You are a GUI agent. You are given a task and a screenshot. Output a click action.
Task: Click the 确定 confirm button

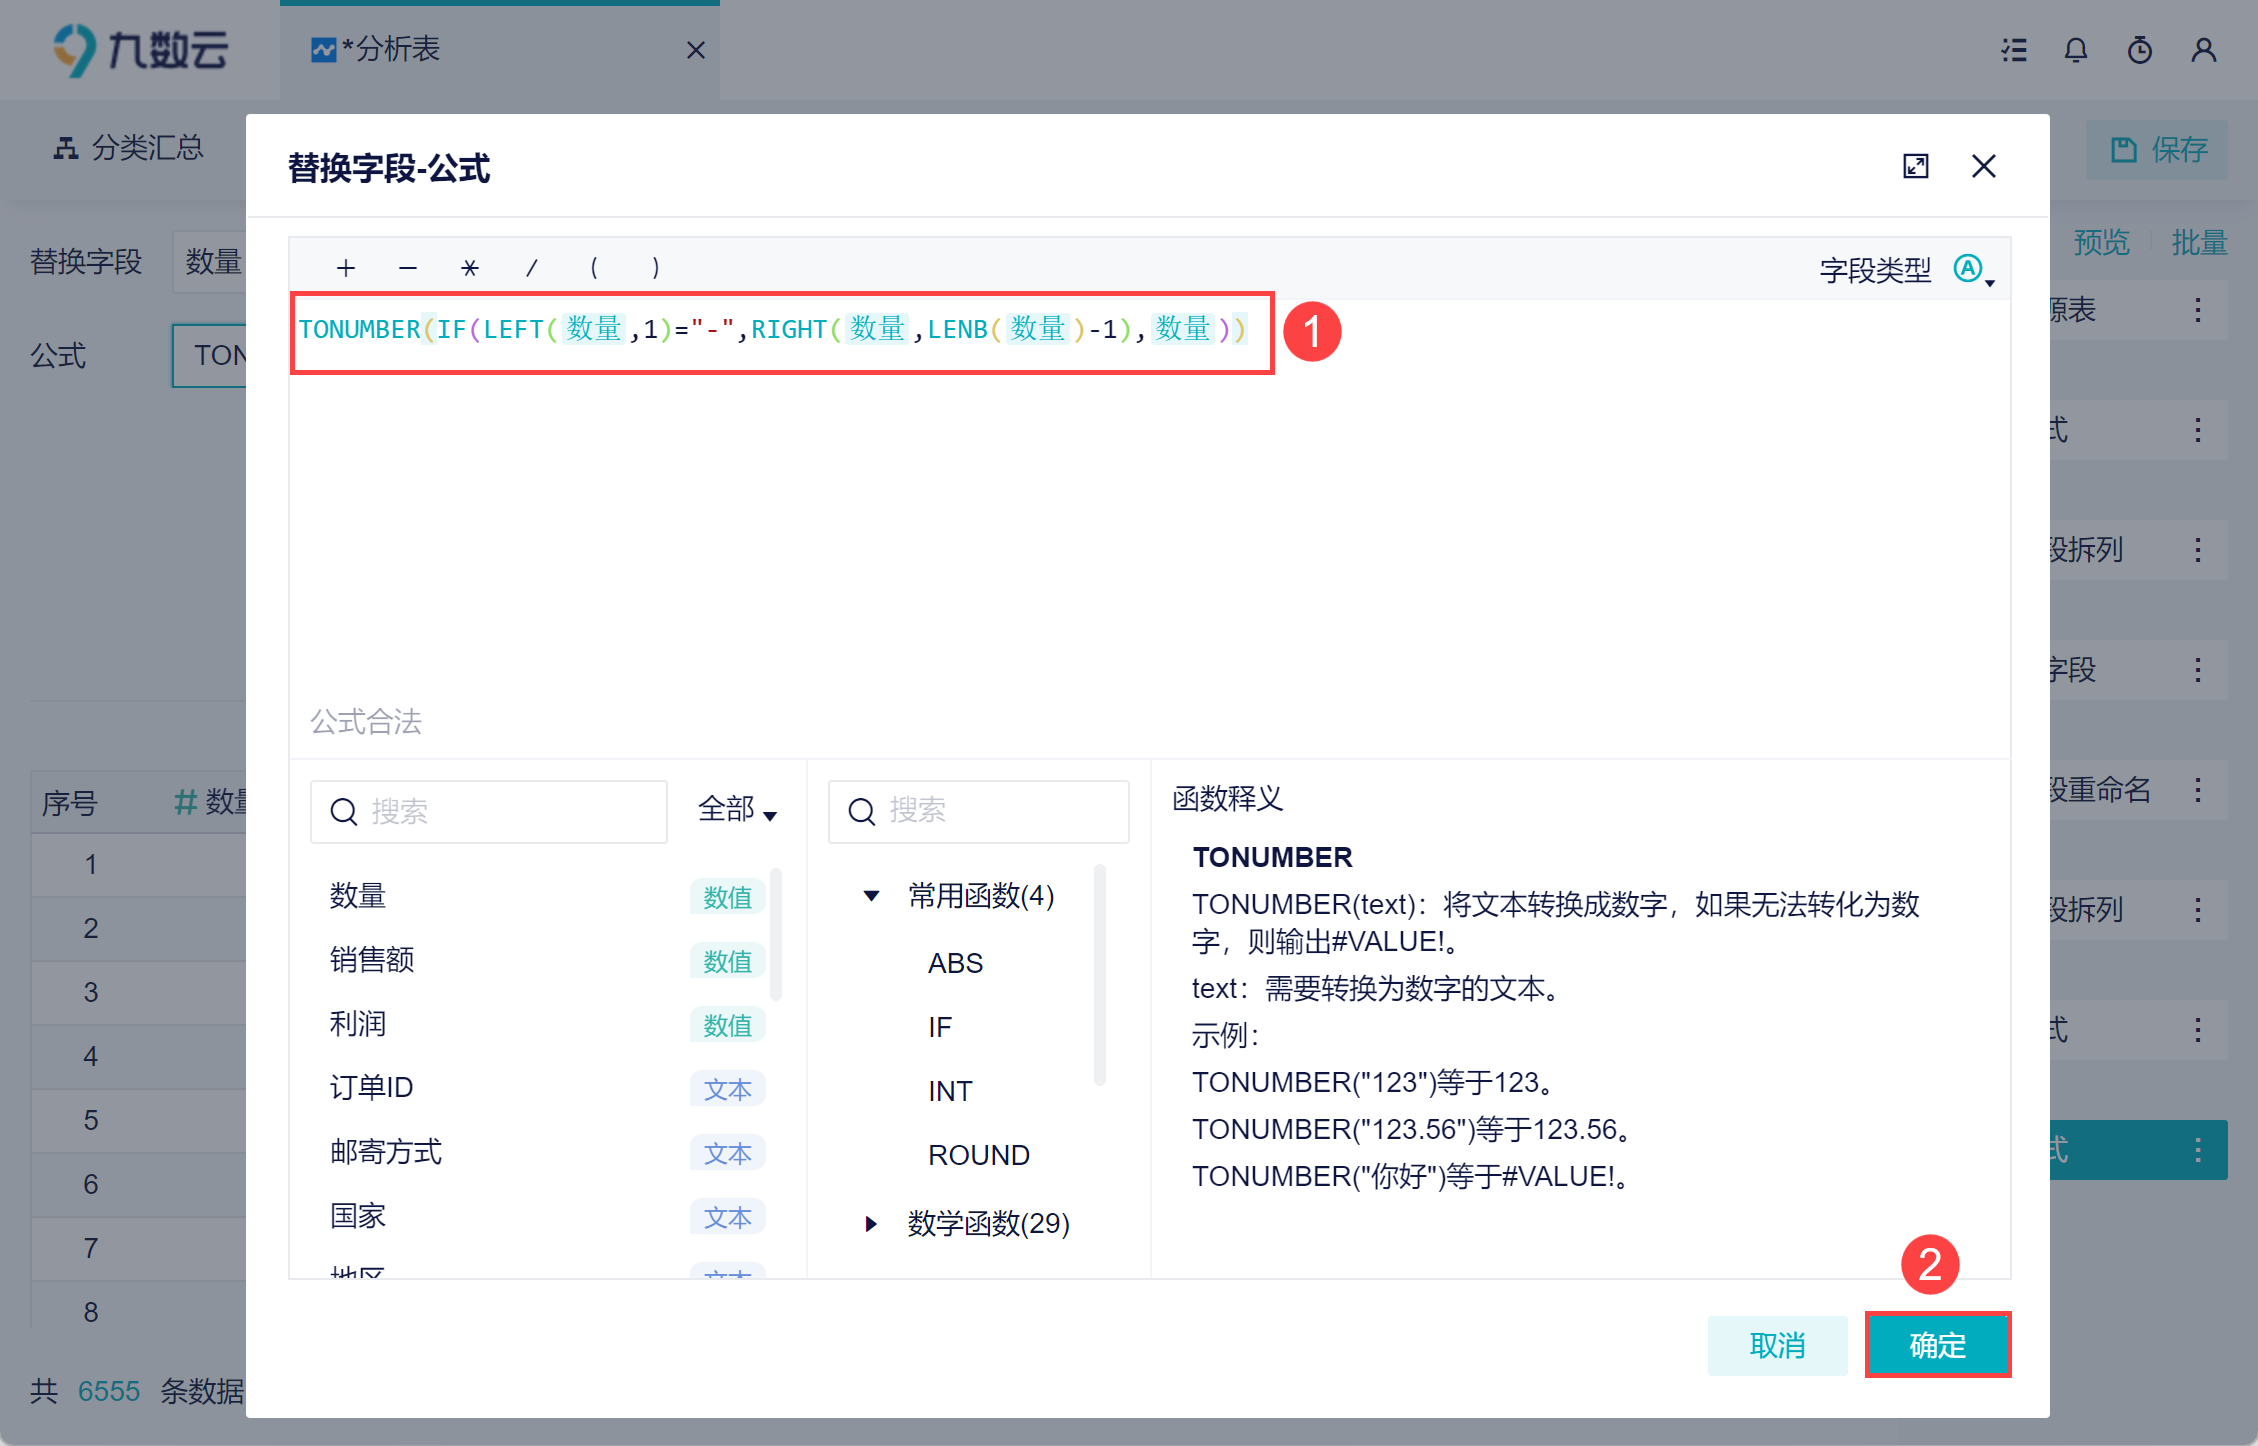(x=1937, y=1345)
